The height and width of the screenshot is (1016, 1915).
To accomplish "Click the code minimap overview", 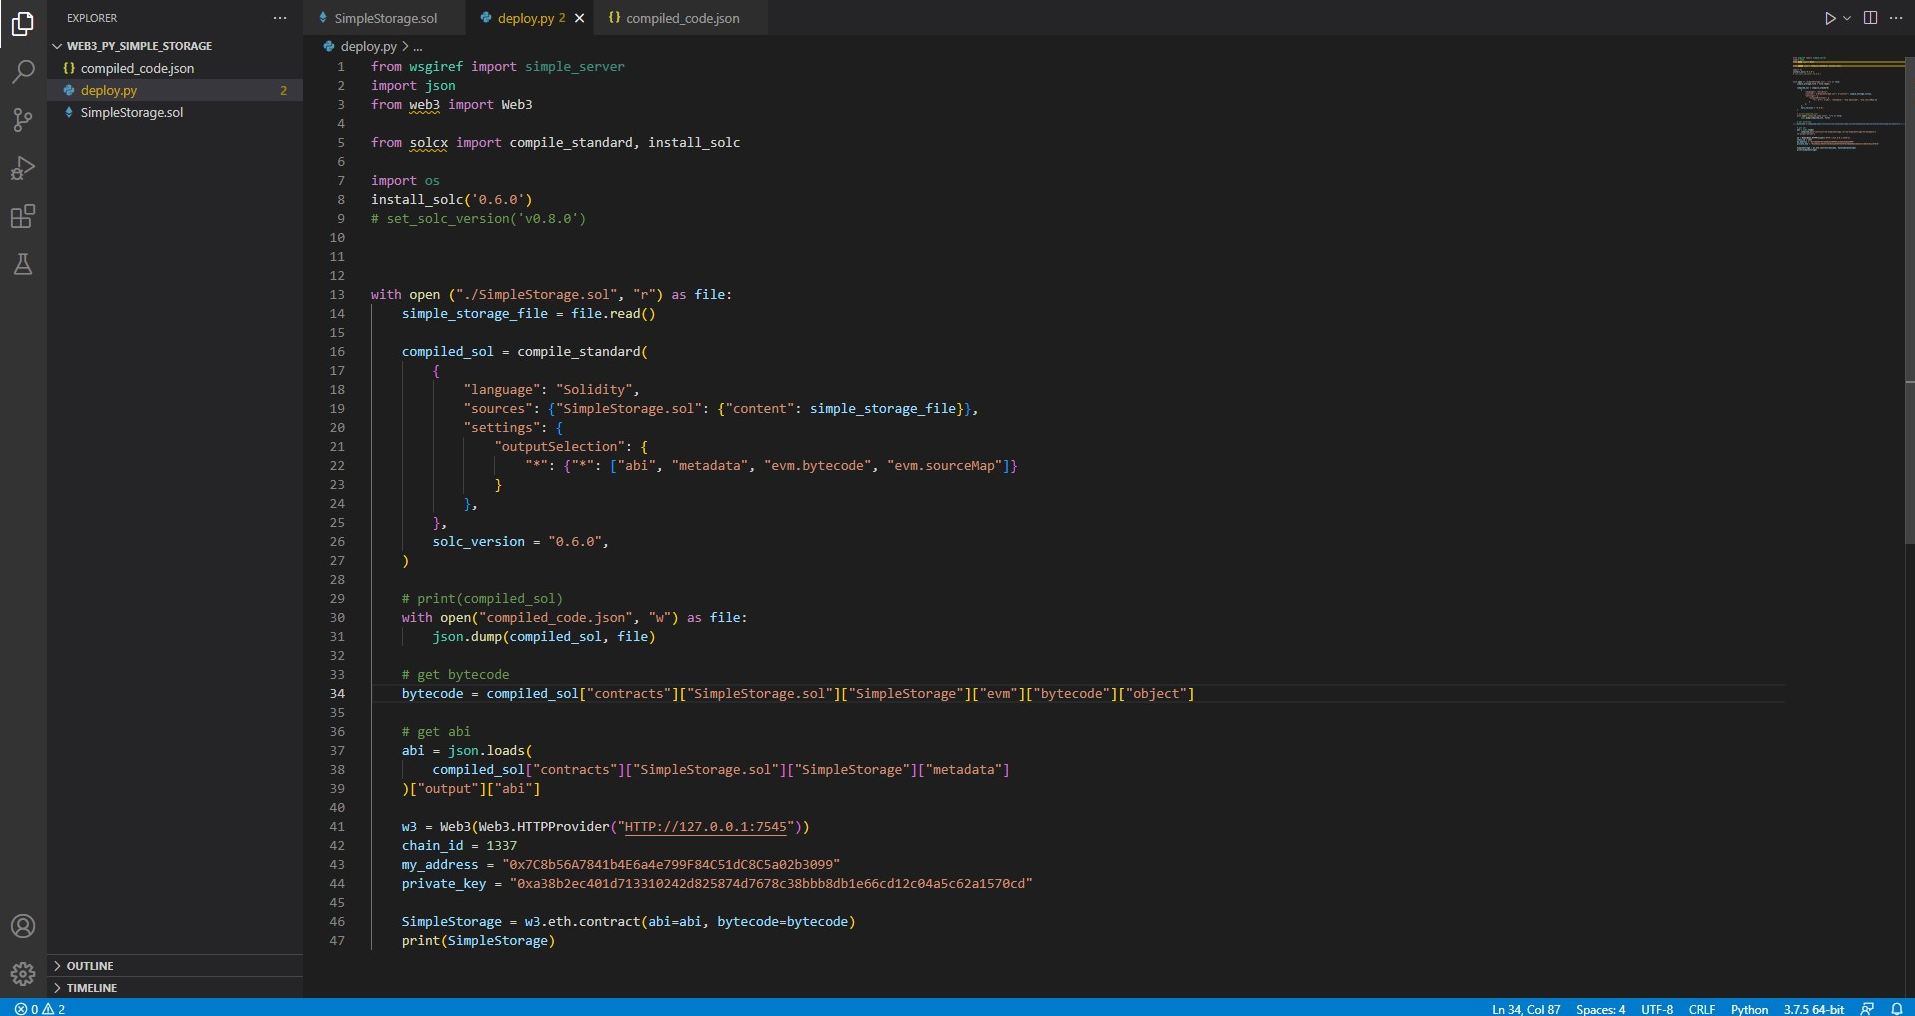I will coord(1847,105).
